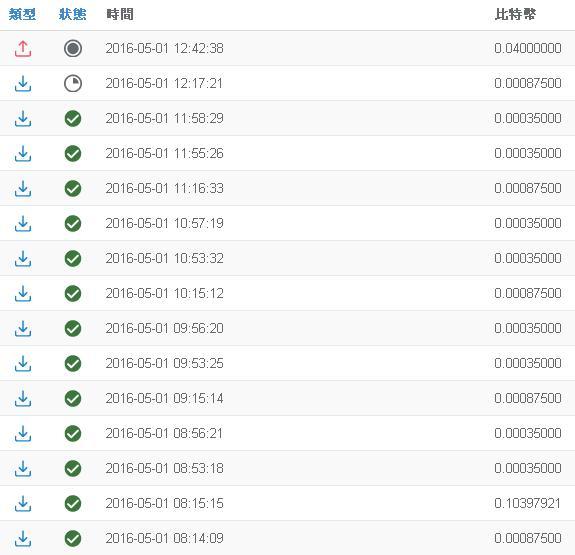This screenshot has height=555, width=575.
Task: Select the 2016-05-01 09:53:25 transaction row
Action: click(x=288, y=363)
